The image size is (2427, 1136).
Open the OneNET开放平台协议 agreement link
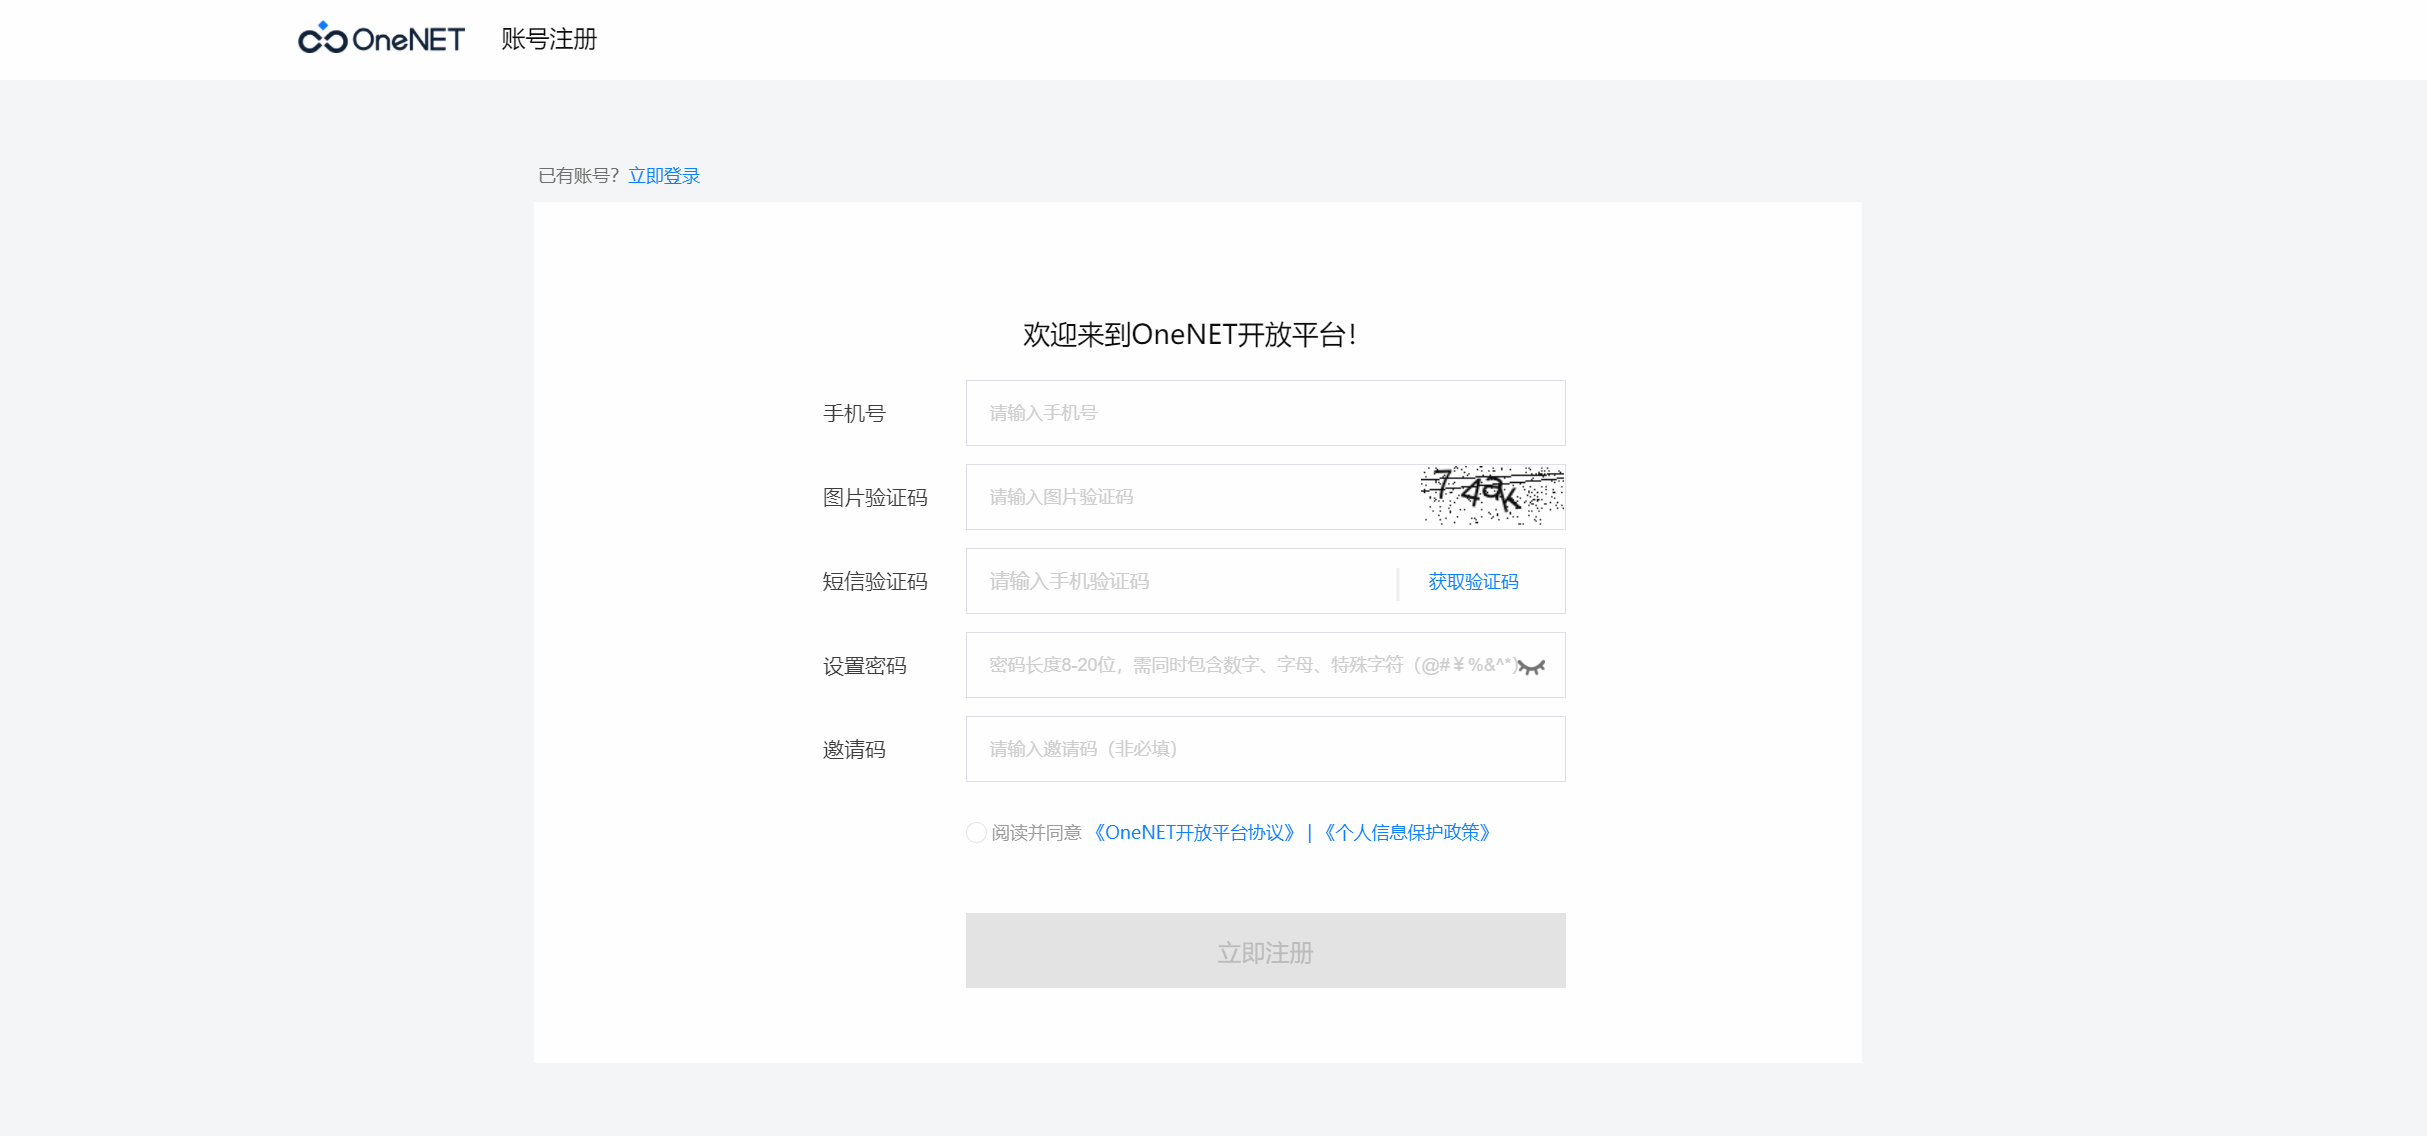[1194, 833]
